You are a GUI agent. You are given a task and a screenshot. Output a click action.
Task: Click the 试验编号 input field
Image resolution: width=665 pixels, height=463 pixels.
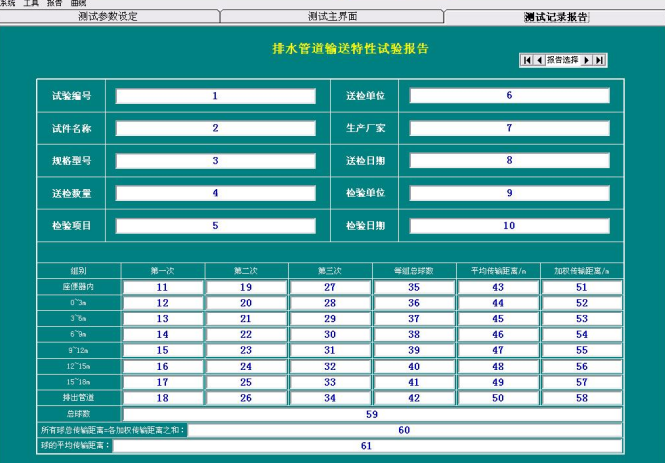click(x=215, y=96)
